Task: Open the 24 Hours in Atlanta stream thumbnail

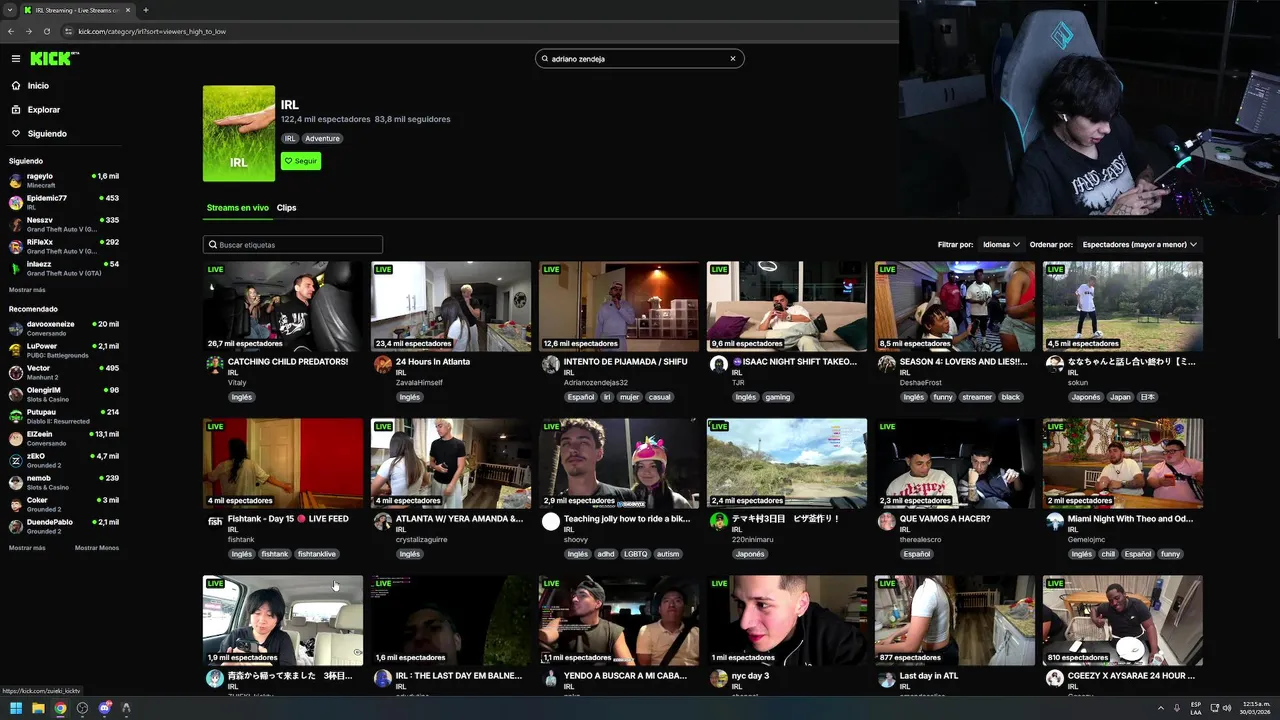Action: click(451, 306)
